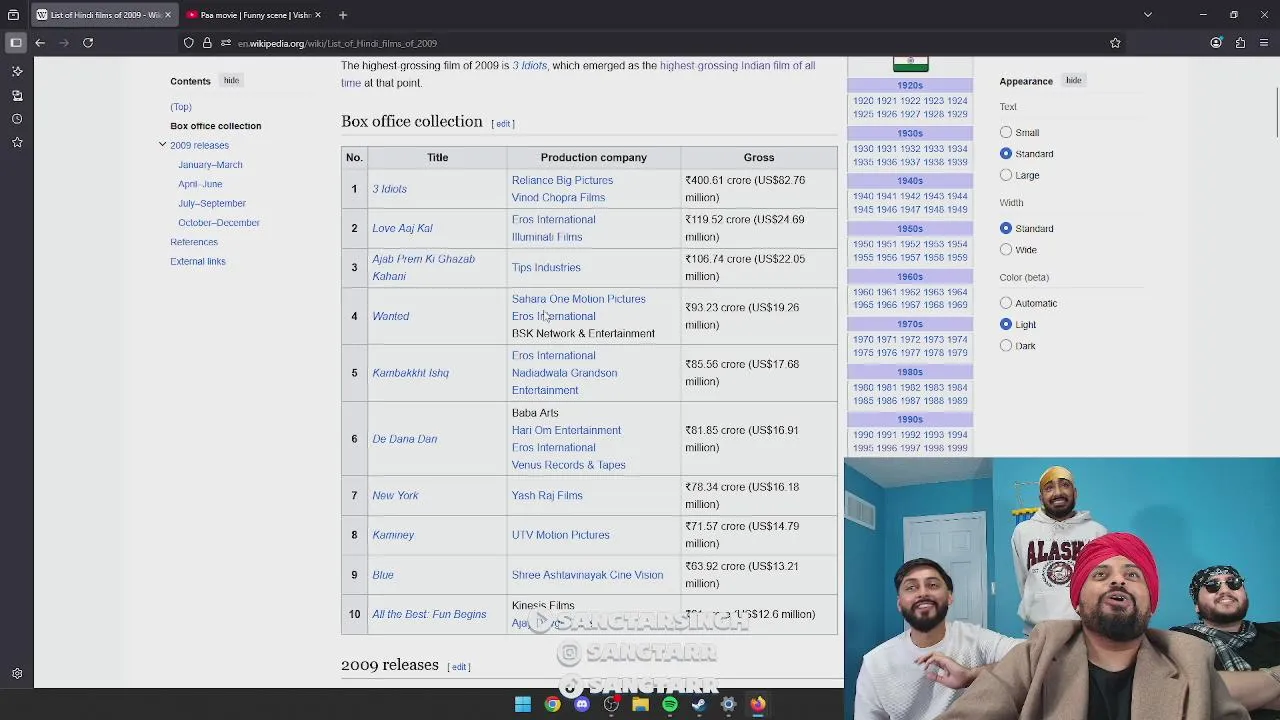Click the page vertical scrollbar thumb
Viewport: 1280px width, 720px height.
[x=1277, y=112]
